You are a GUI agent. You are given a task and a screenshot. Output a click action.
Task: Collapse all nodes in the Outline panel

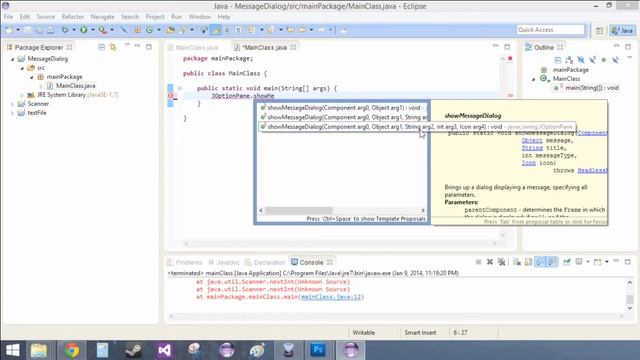[x=558, y=60]
